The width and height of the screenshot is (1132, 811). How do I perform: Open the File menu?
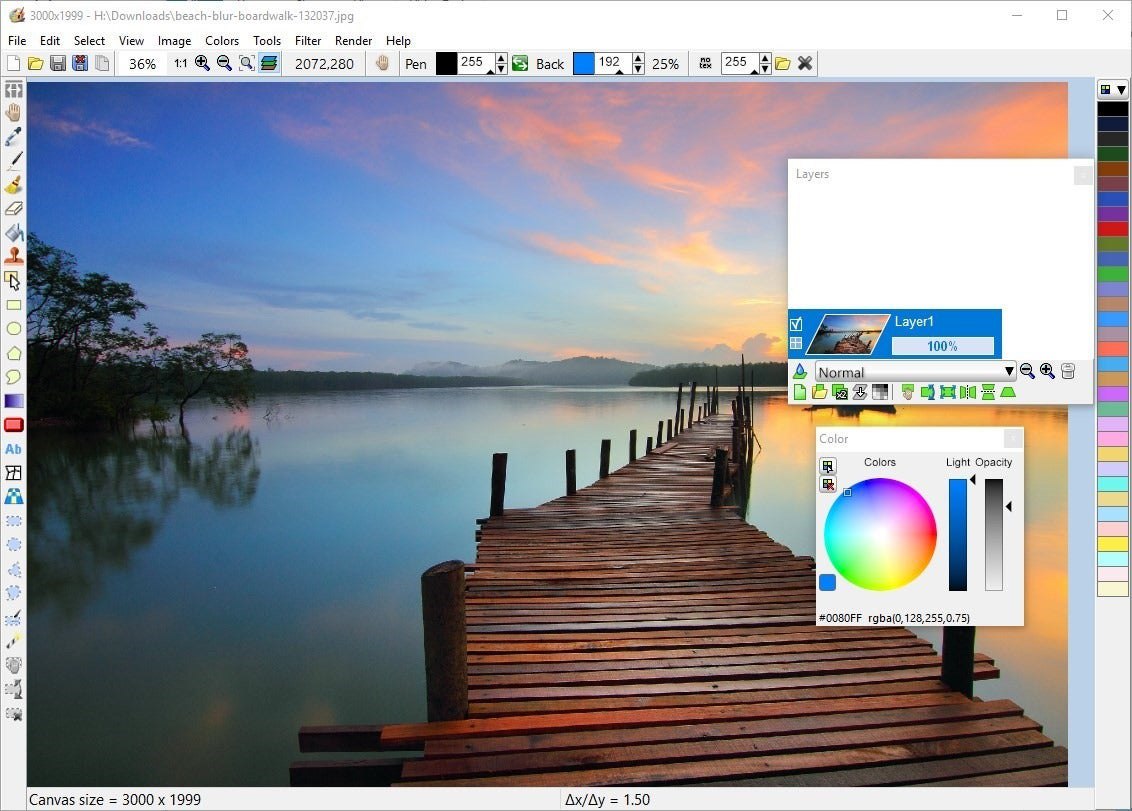(x=17, y=40)
